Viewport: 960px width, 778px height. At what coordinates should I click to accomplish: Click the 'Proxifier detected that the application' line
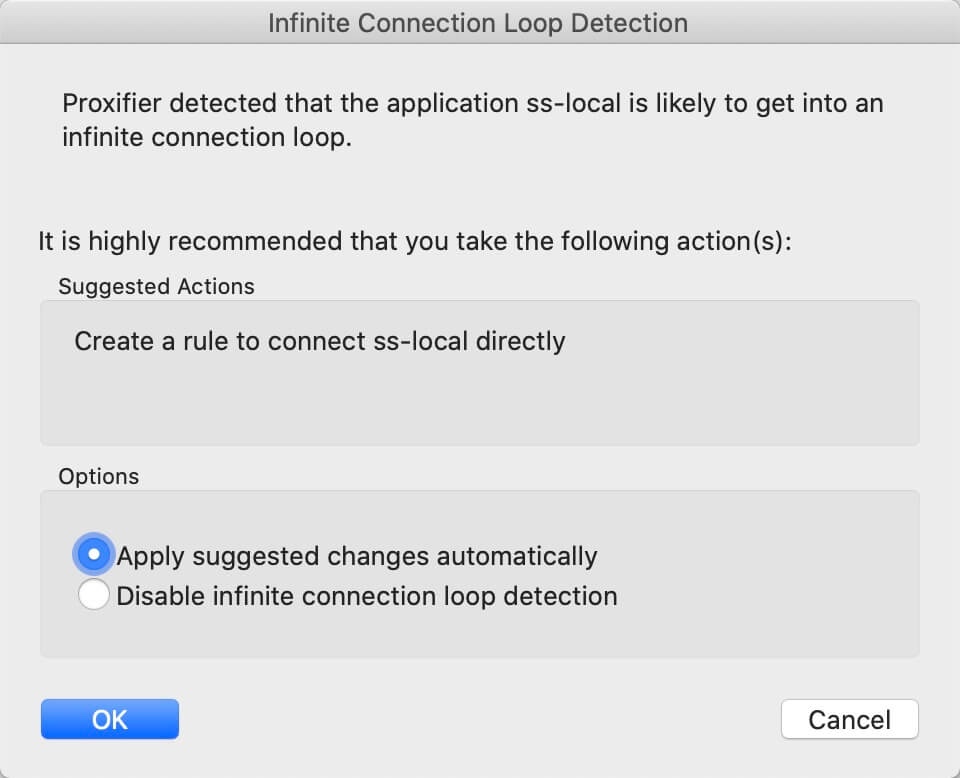point(472,104)
